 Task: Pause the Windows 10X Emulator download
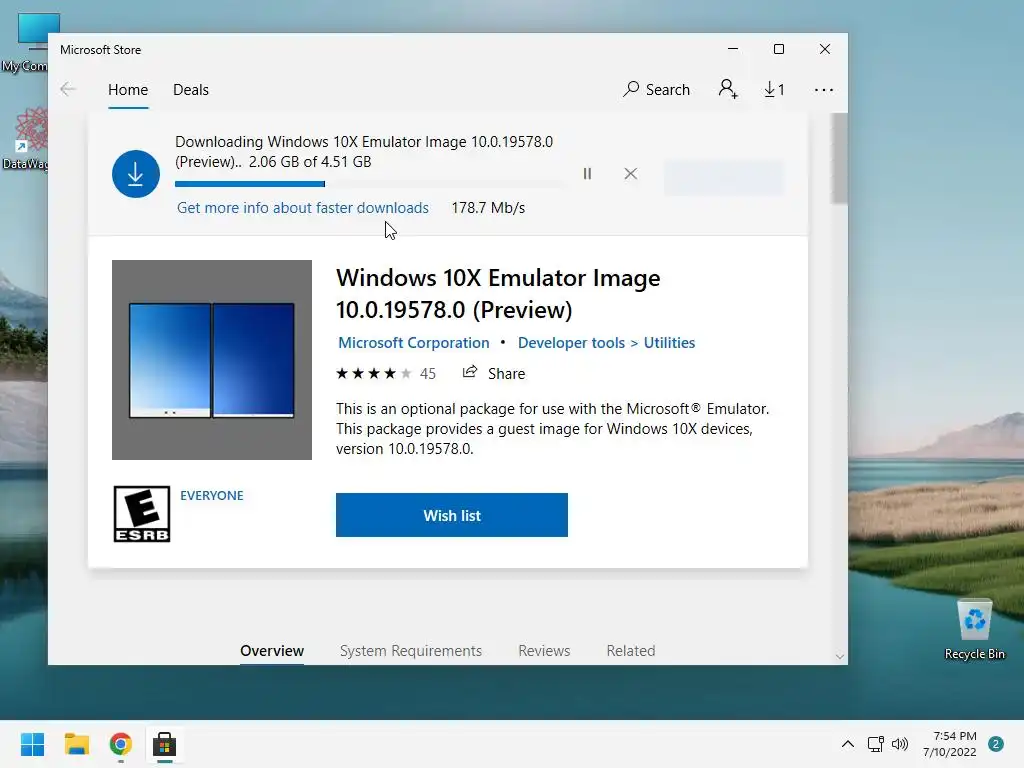[x=587, y=174]
